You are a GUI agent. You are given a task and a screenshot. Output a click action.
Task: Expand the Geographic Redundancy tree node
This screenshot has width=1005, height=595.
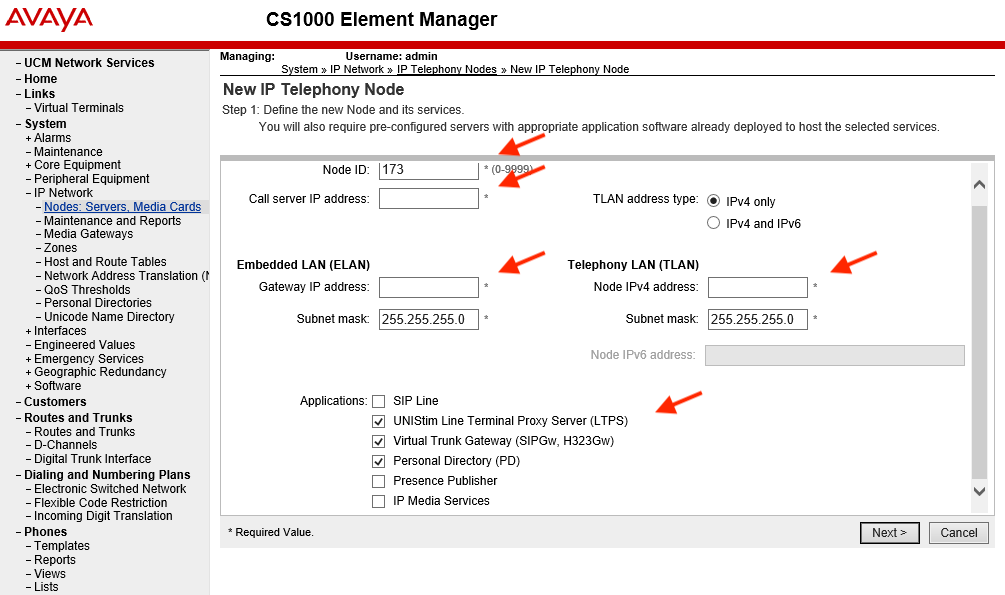(28, 372)
